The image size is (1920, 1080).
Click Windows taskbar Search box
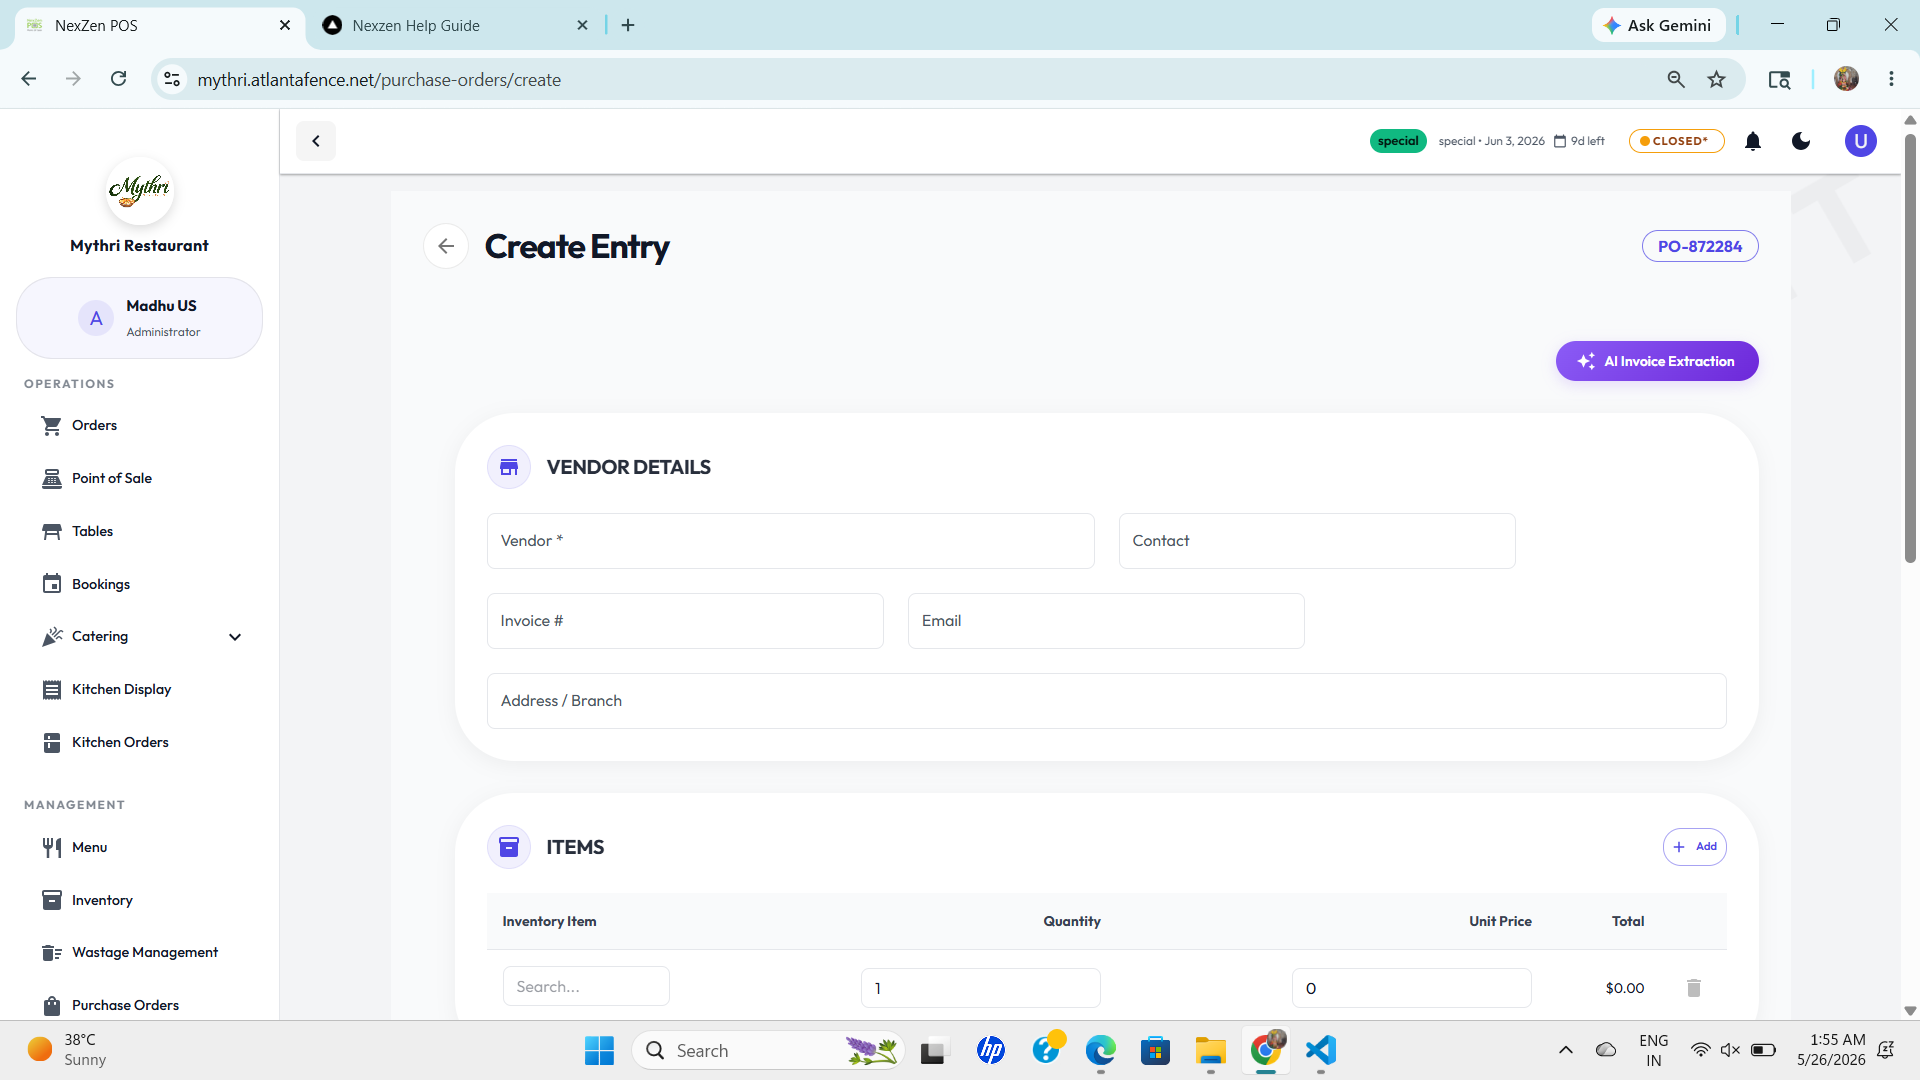pos(768,1050)
